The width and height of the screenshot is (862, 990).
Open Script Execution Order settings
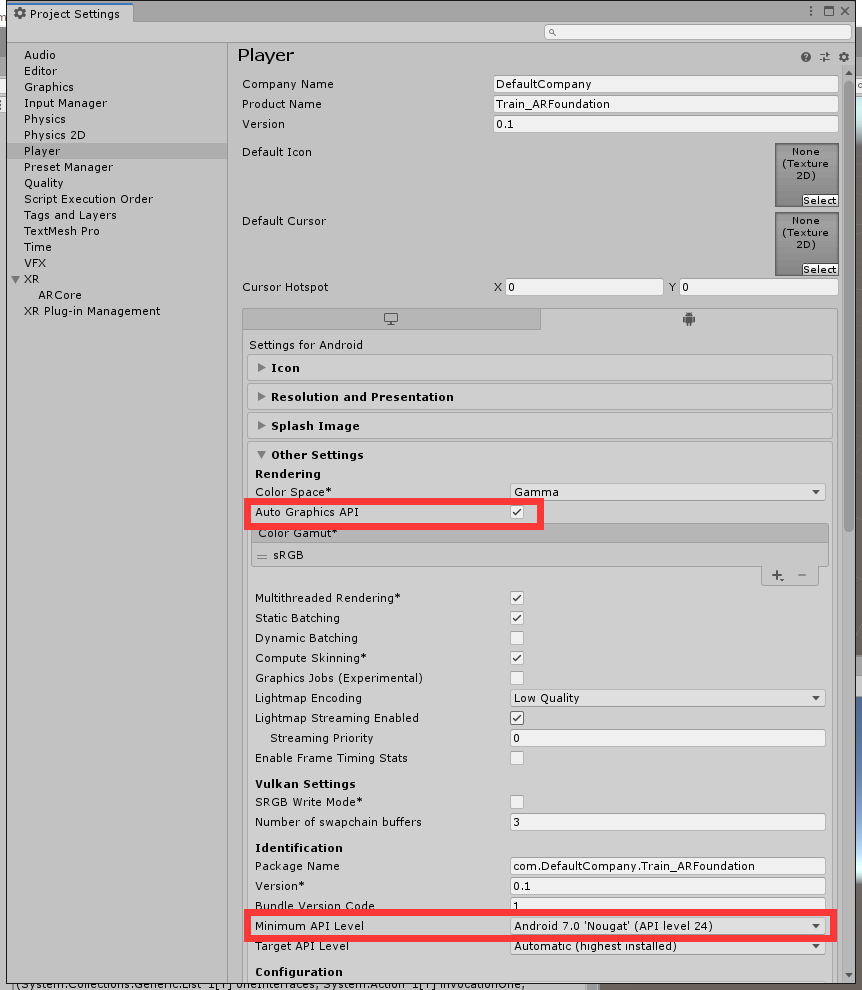click(x=88, y=199)
